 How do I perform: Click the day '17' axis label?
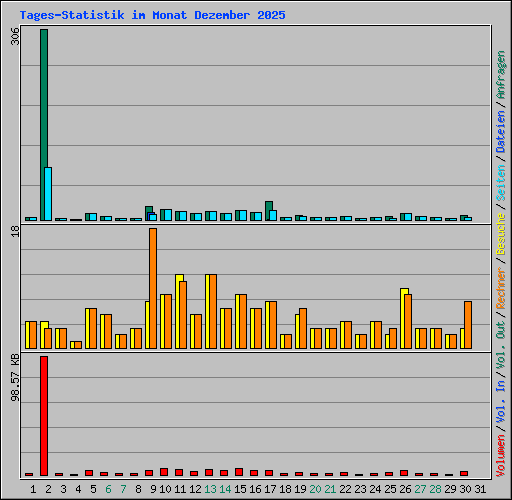(x=270, y=489)
